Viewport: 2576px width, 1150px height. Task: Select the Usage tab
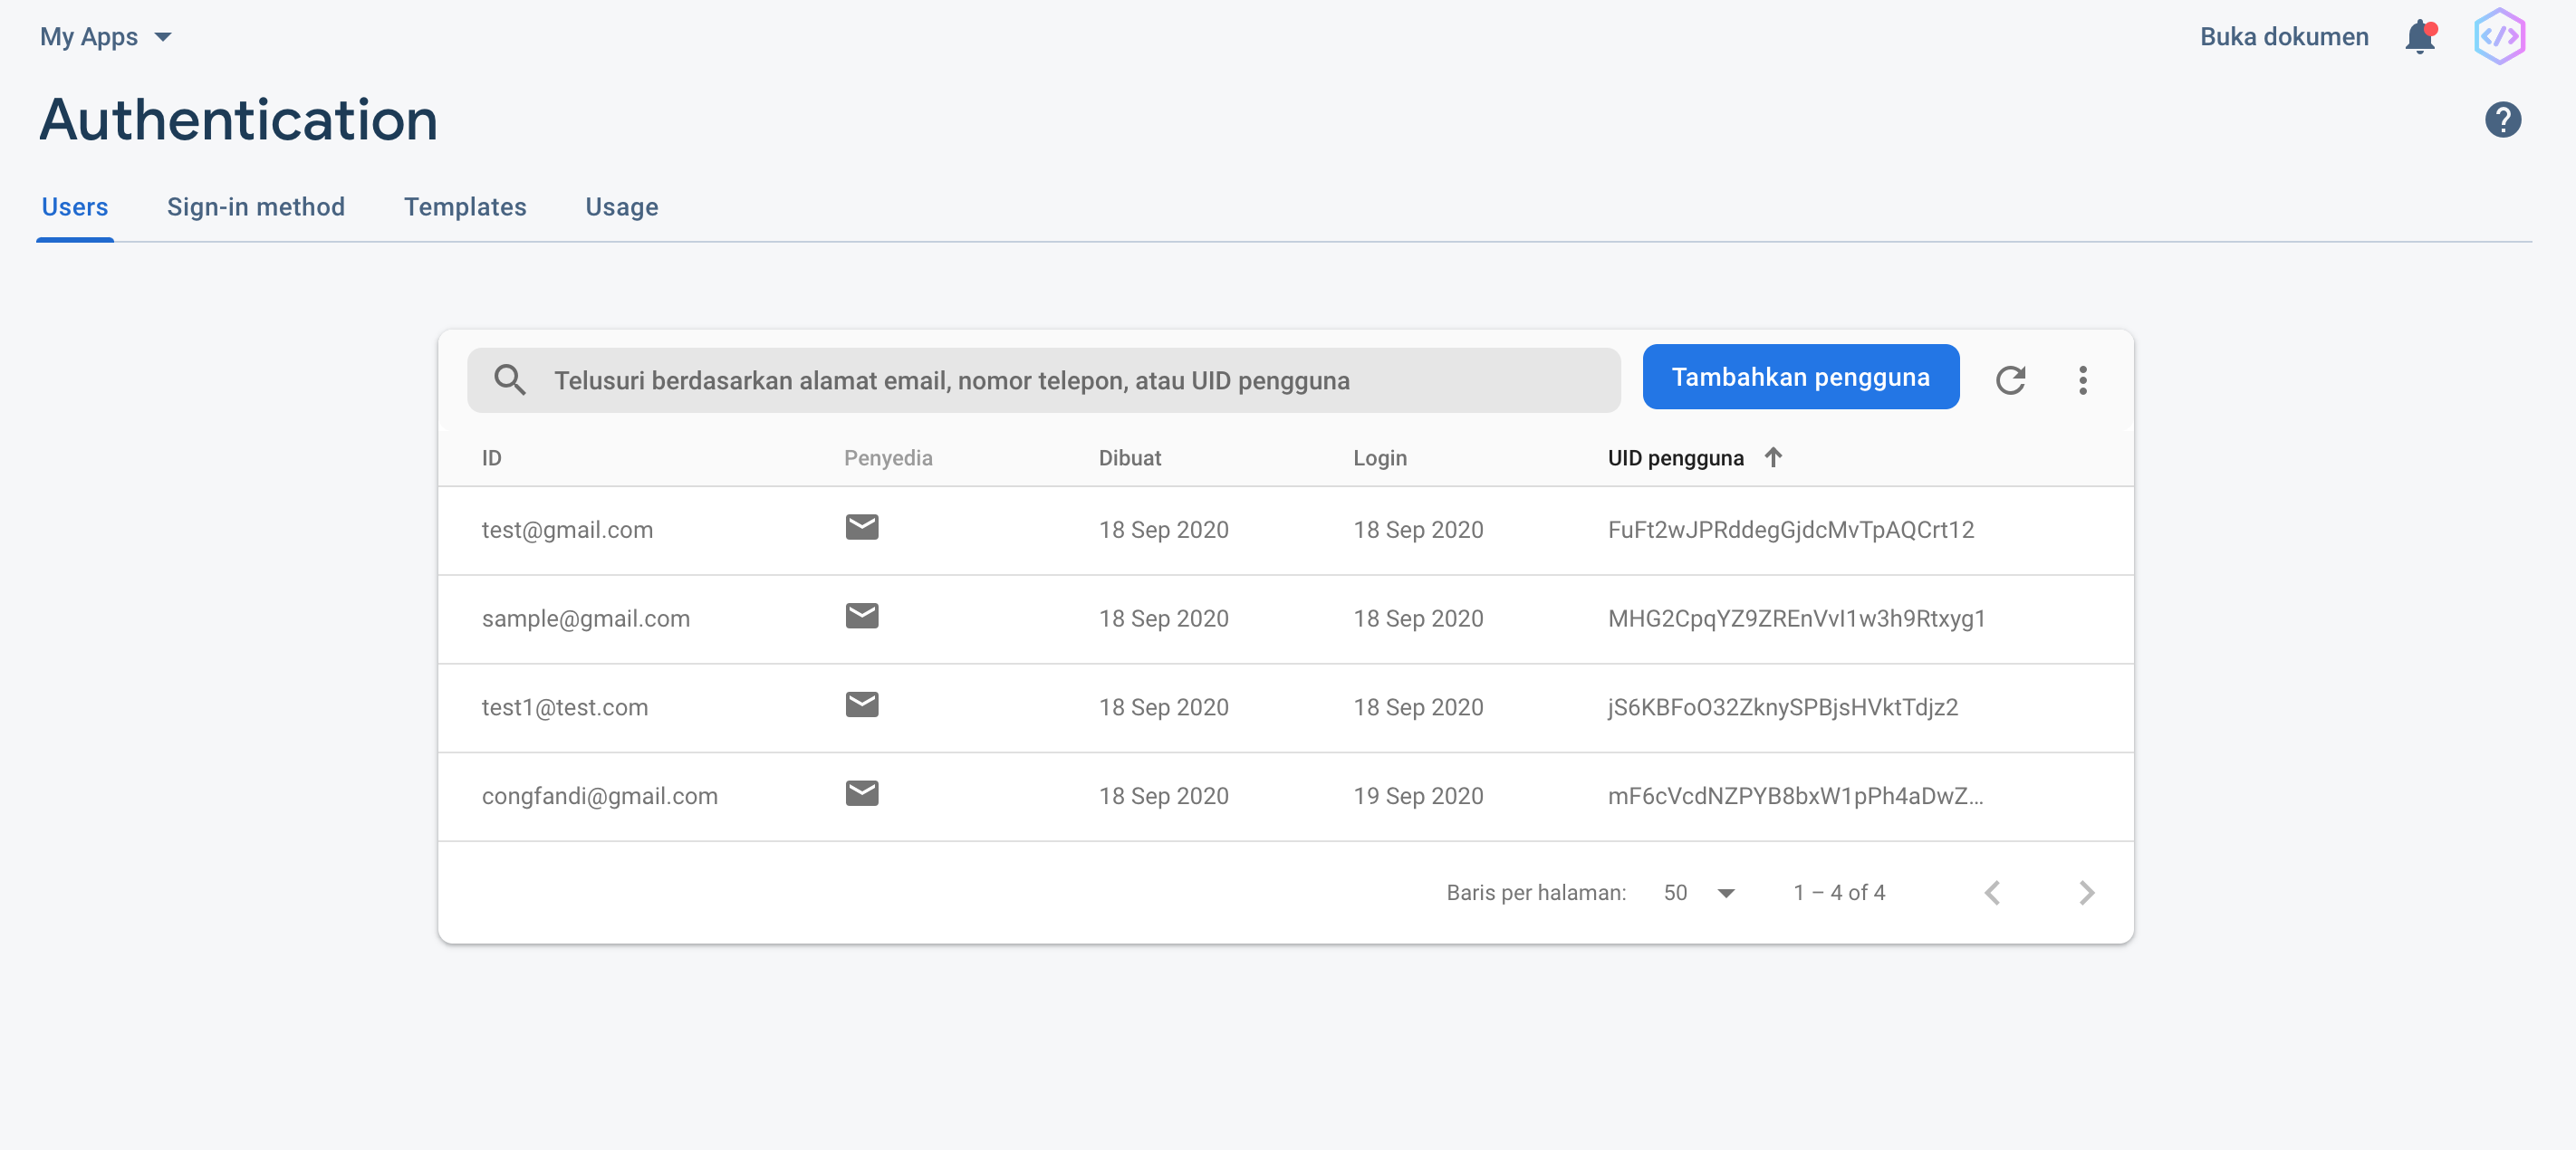point(621,207)
